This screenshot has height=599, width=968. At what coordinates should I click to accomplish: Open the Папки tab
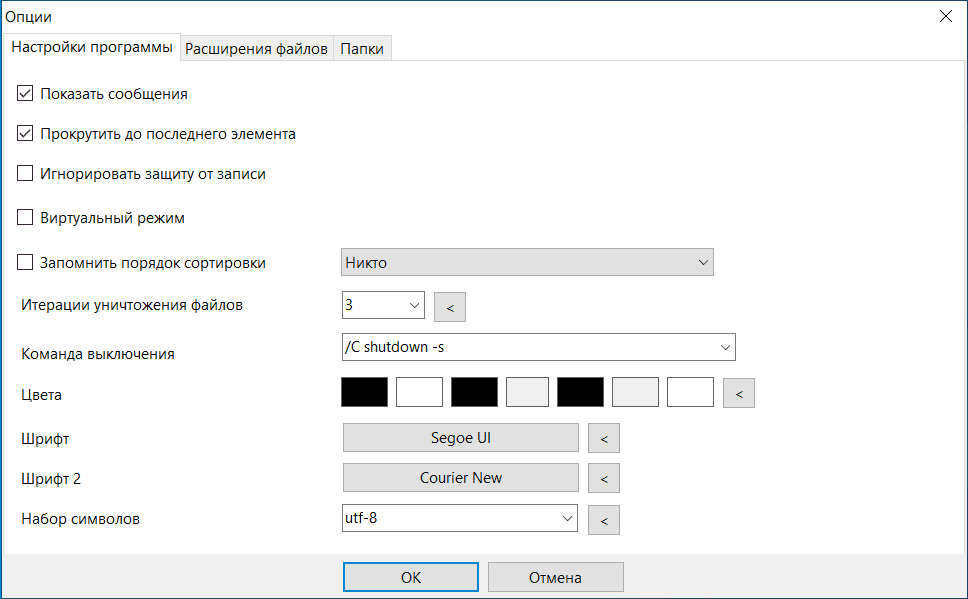tap(362, 48)
